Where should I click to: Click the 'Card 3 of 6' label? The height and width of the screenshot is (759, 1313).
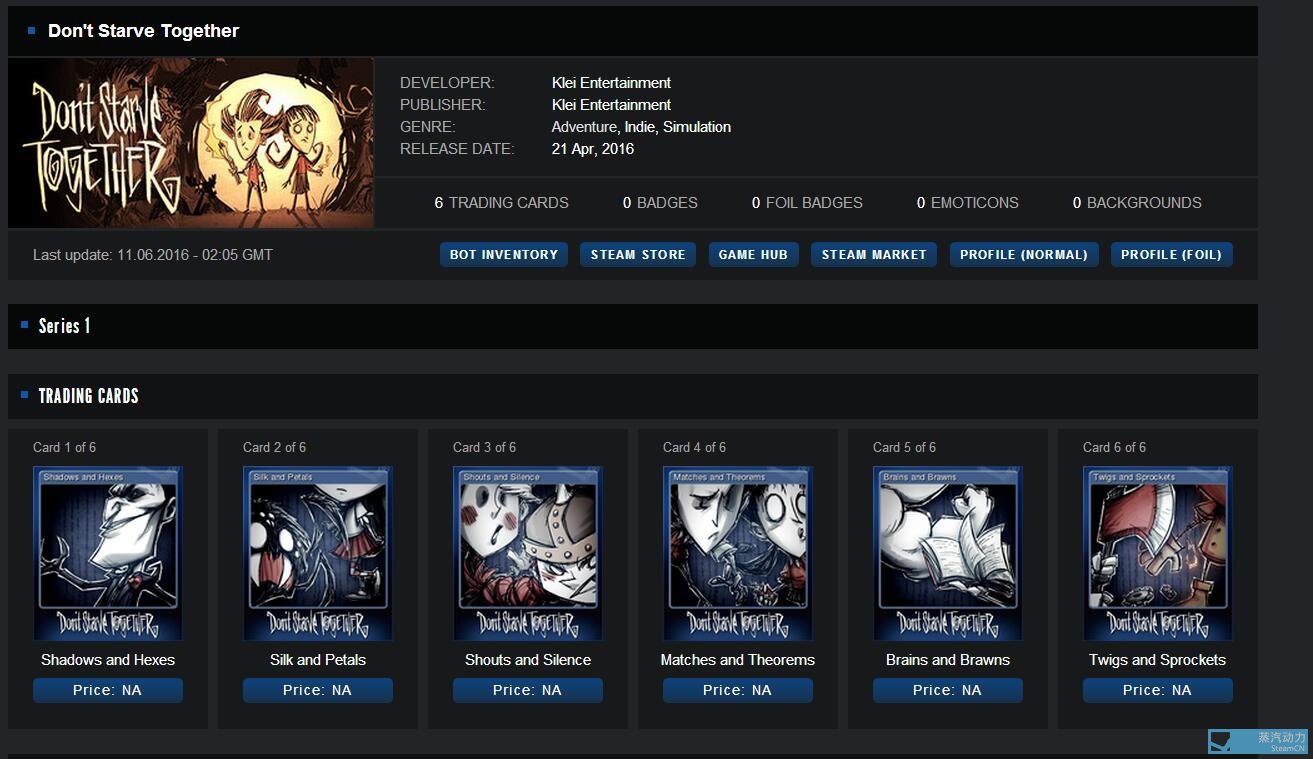pyautogui.click(x=485, y=447)
